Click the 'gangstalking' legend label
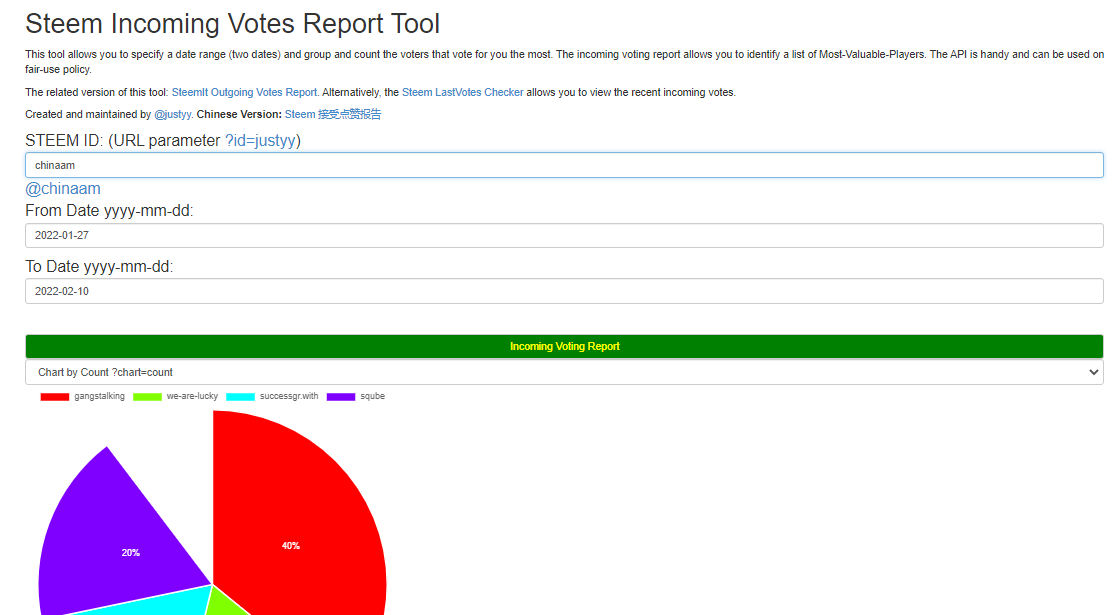 [99, 396]
